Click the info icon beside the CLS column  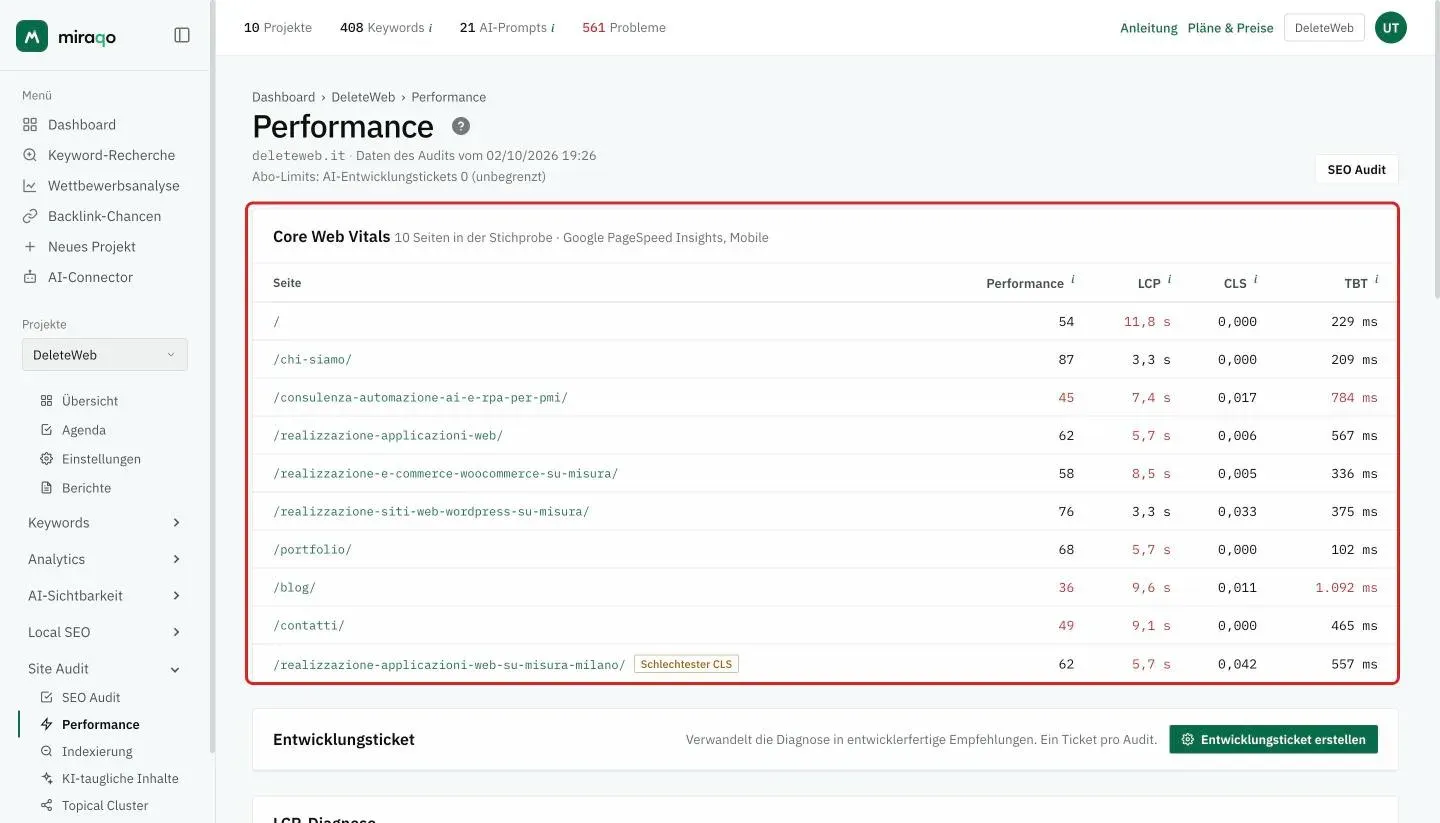point(1255,280)
